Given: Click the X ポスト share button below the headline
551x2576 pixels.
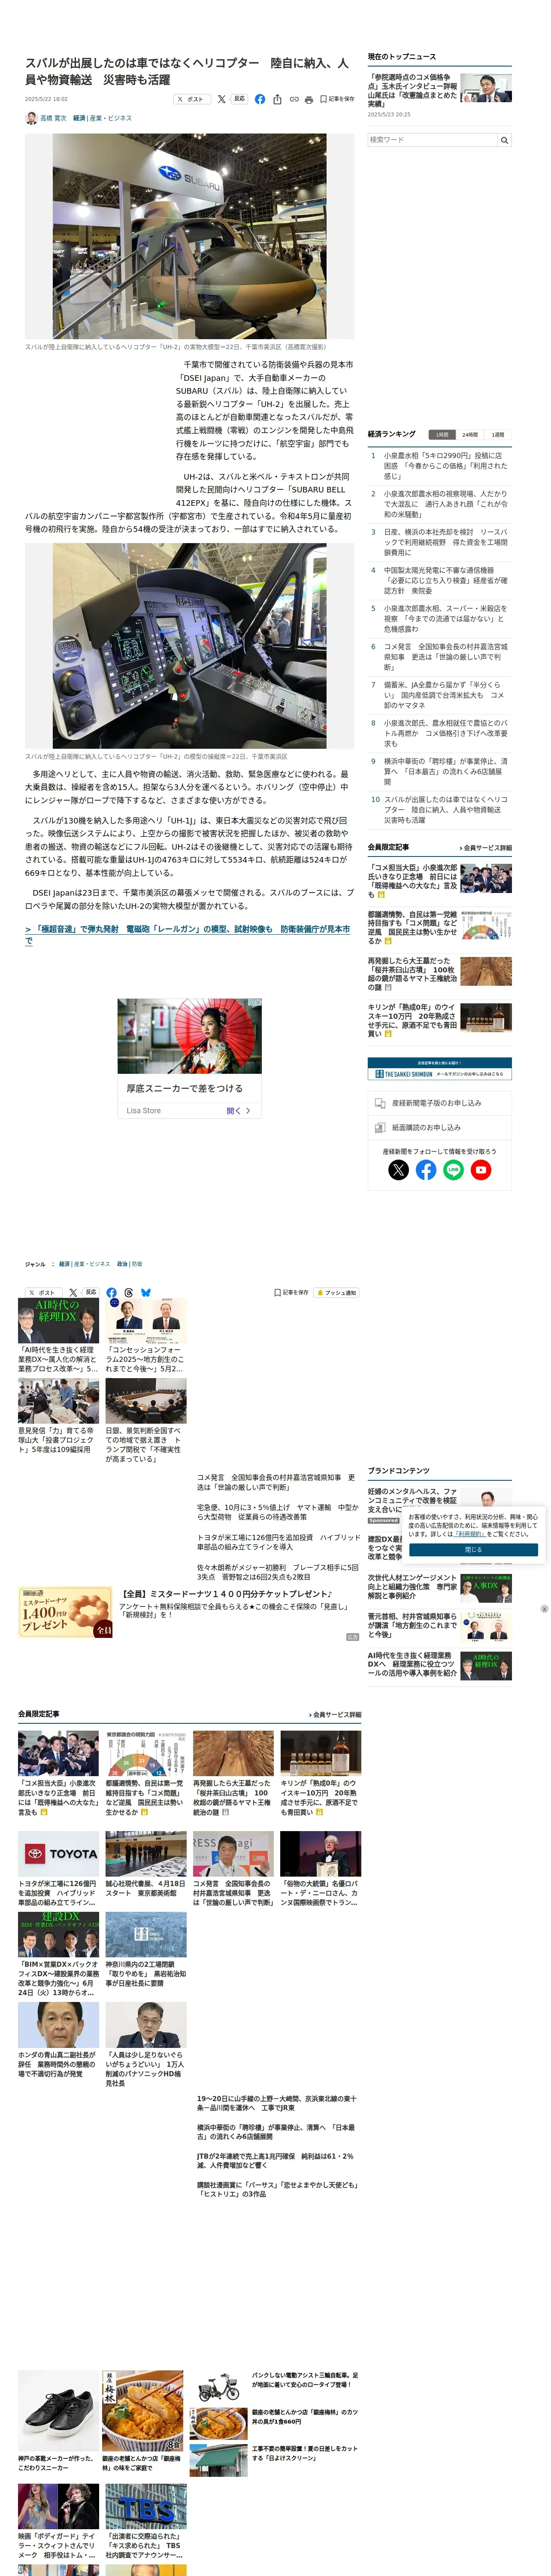Looking at the screenshot, I should 192,99.
